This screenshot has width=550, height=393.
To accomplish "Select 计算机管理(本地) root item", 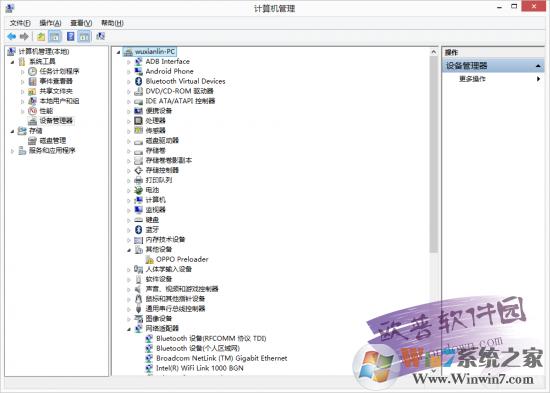I will (43, 52).
